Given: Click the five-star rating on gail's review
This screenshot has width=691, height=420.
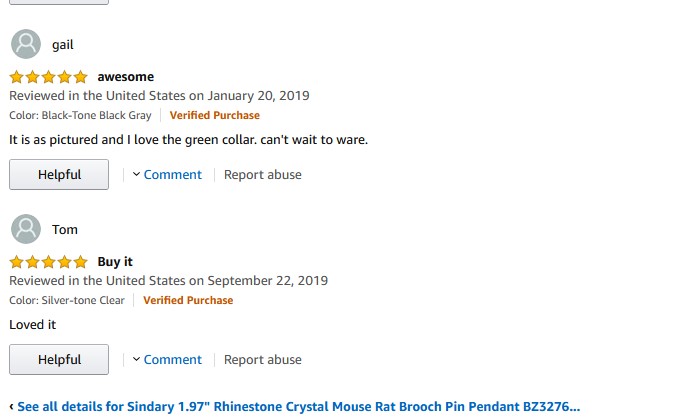Looking at the screenshot, I should [48, 77].
